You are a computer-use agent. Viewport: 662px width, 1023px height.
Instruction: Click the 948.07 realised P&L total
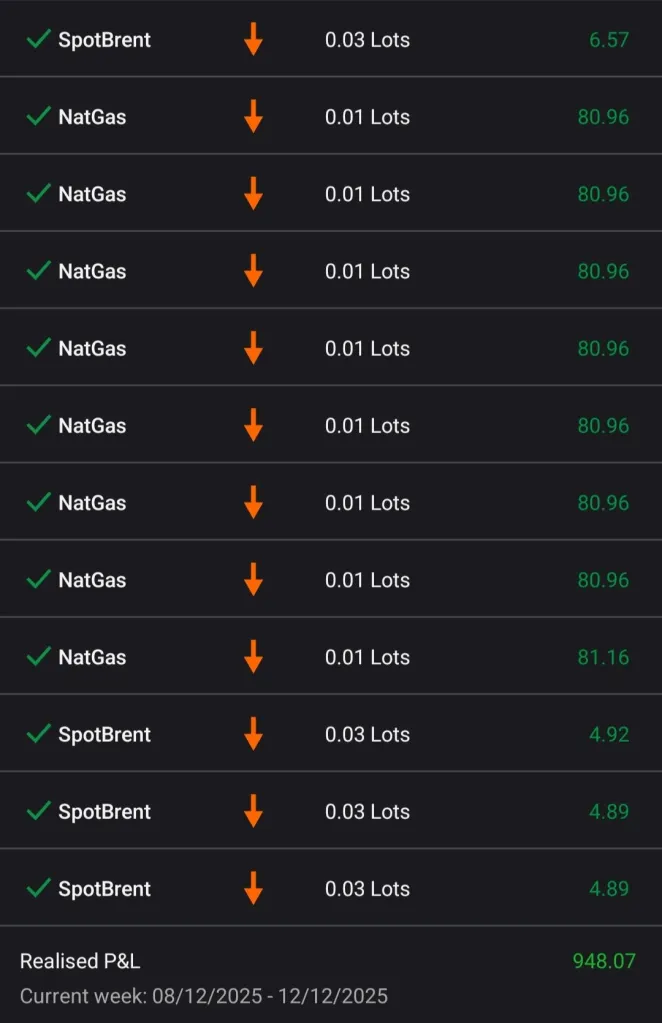click(603, 961)
